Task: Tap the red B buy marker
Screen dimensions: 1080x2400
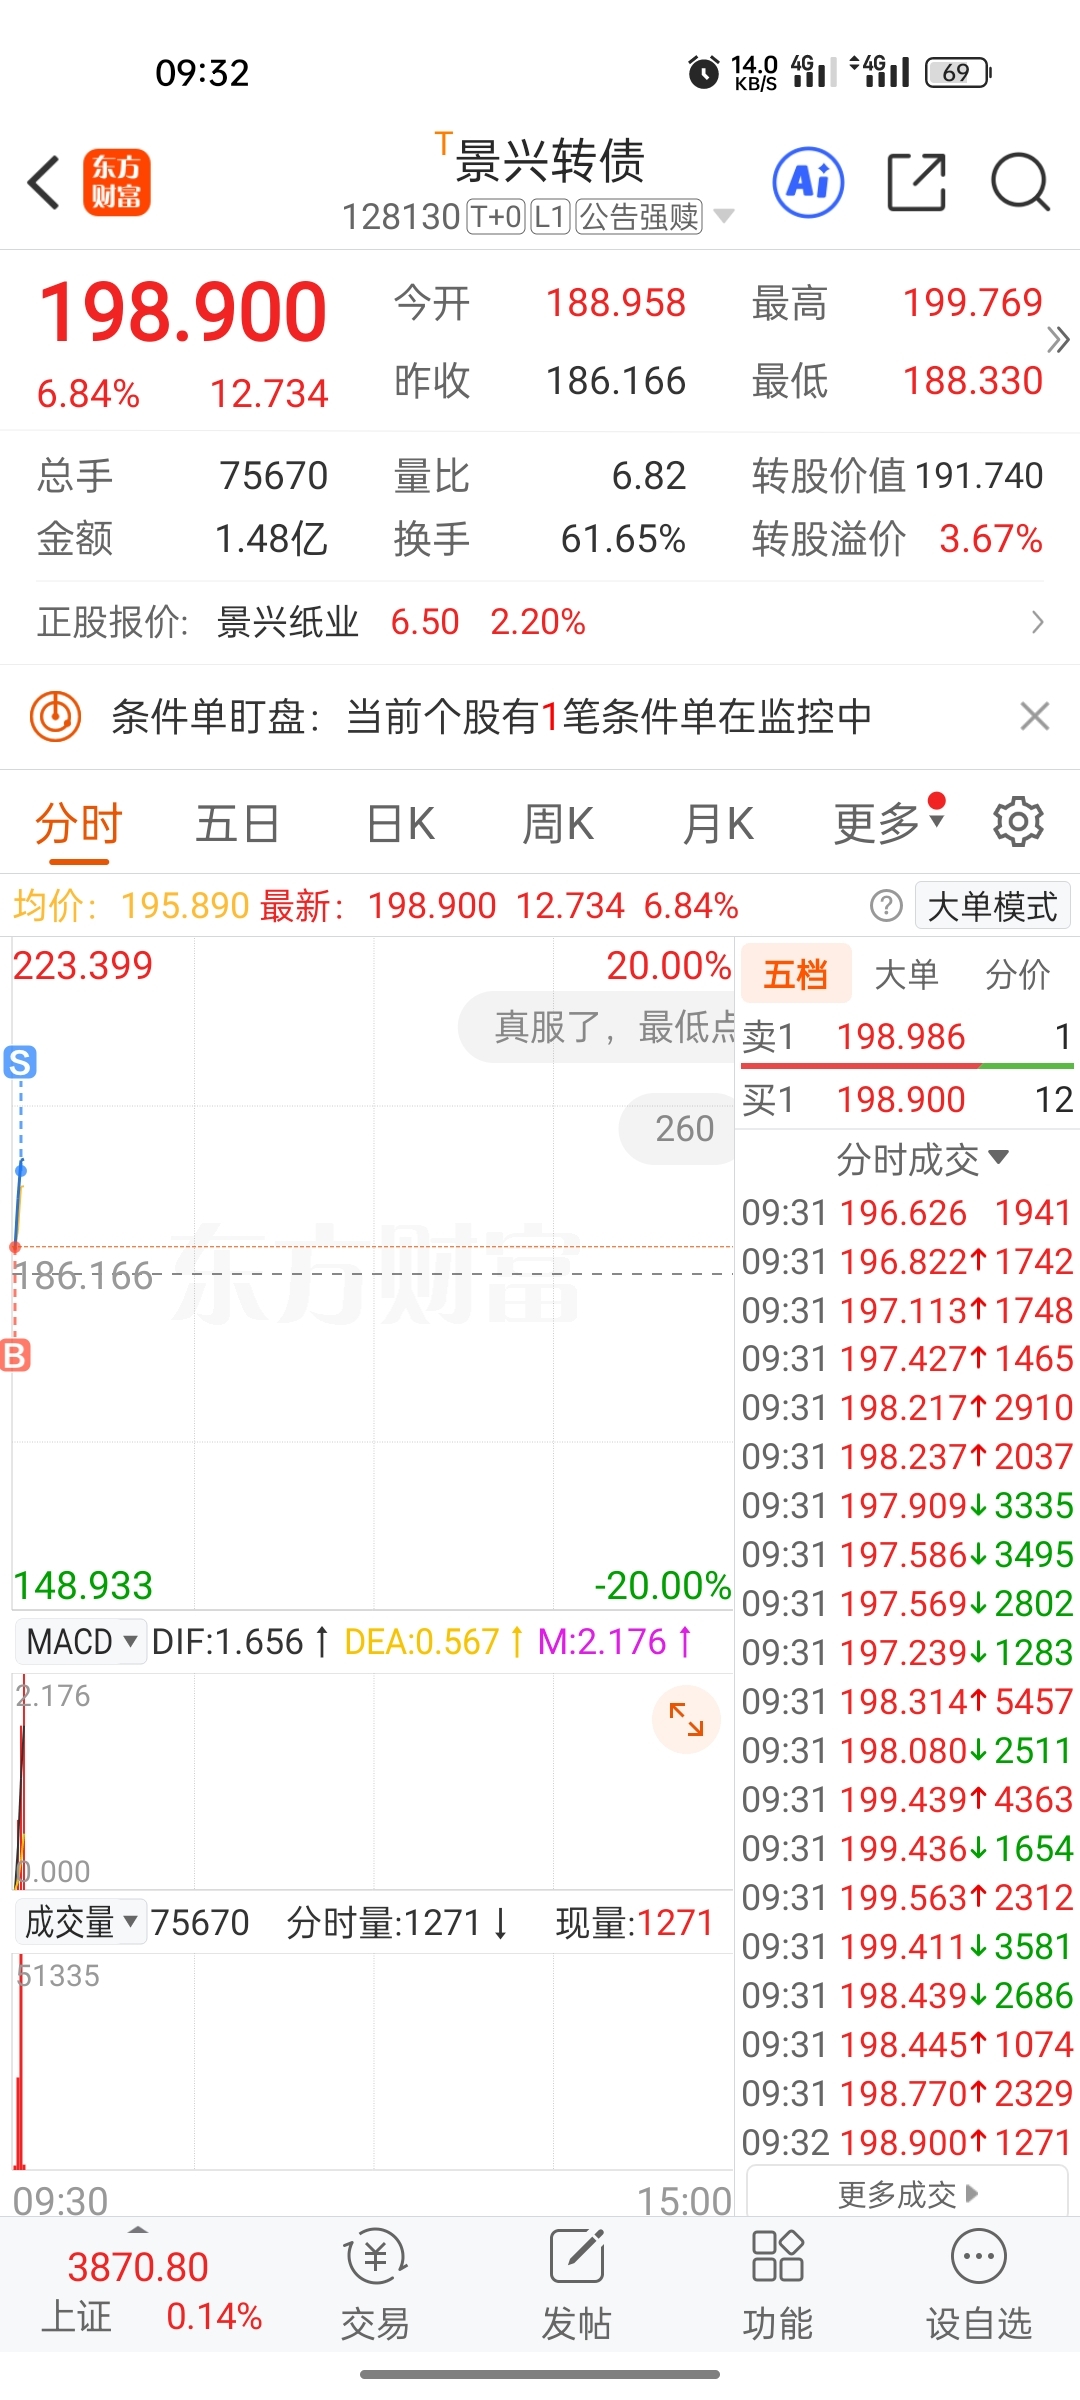Action: tap(15, 1355)
